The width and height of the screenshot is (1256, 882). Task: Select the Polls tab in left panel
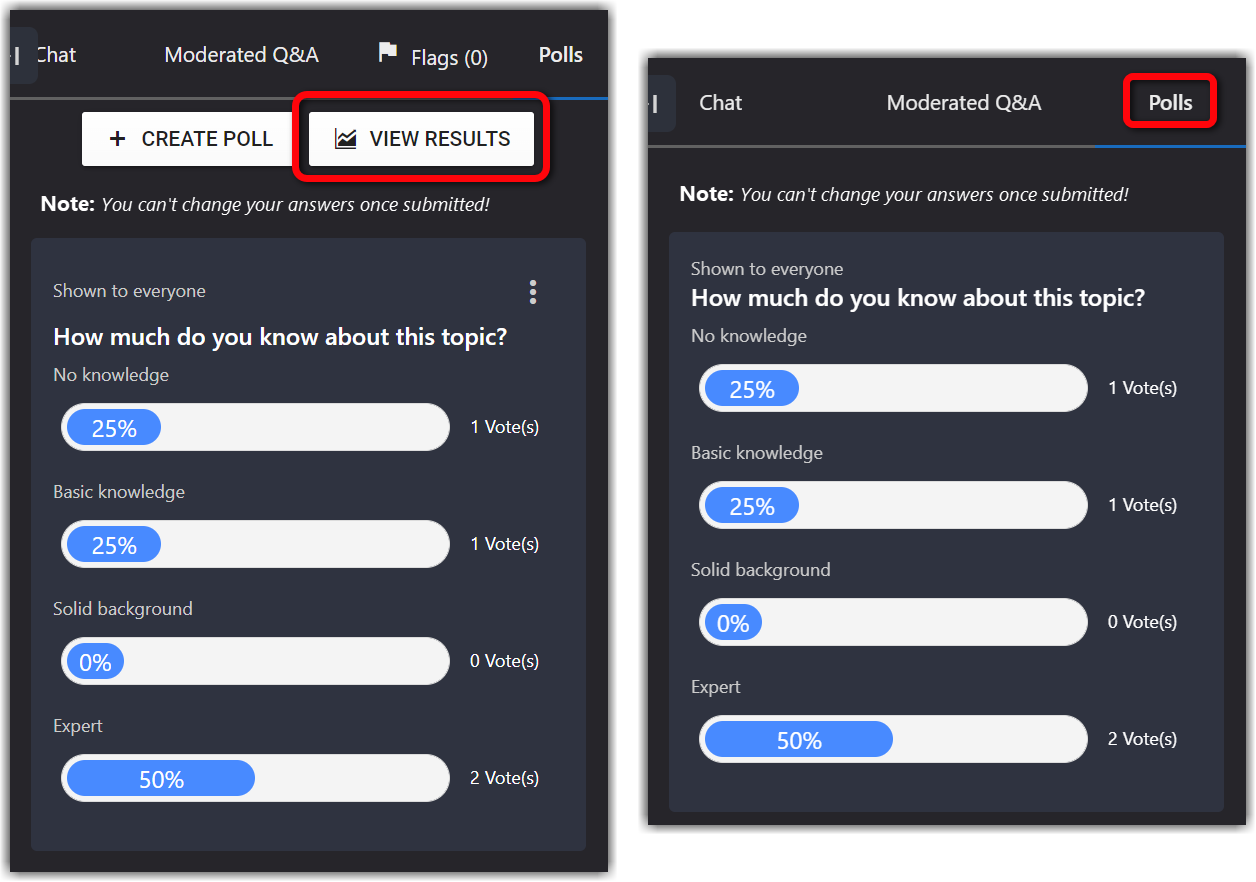(560, 55)
